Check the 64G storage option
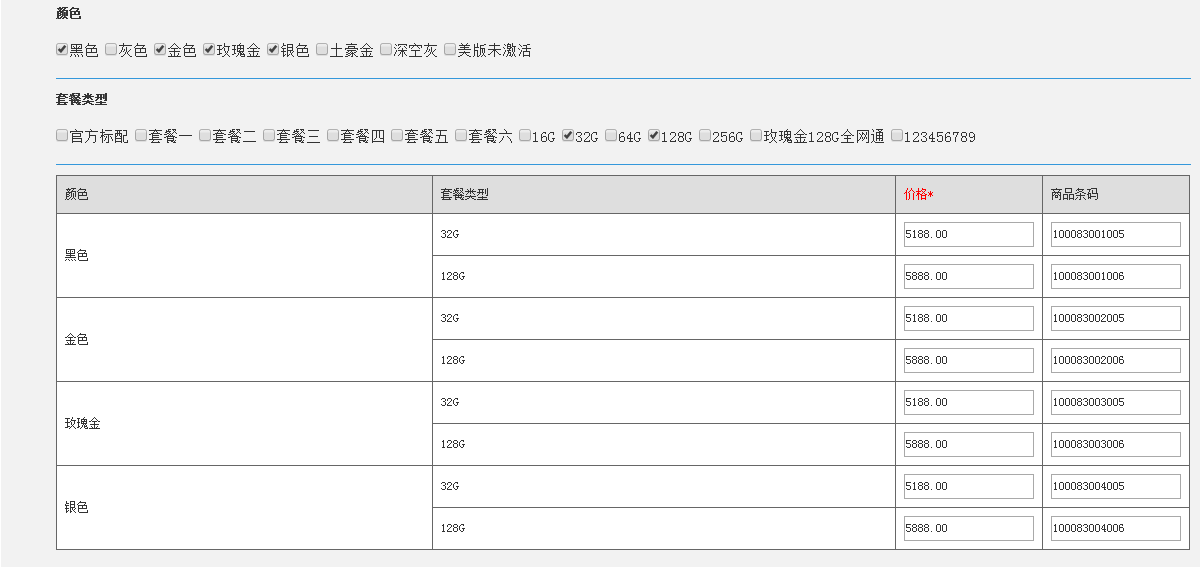 [x=611, y=135]
